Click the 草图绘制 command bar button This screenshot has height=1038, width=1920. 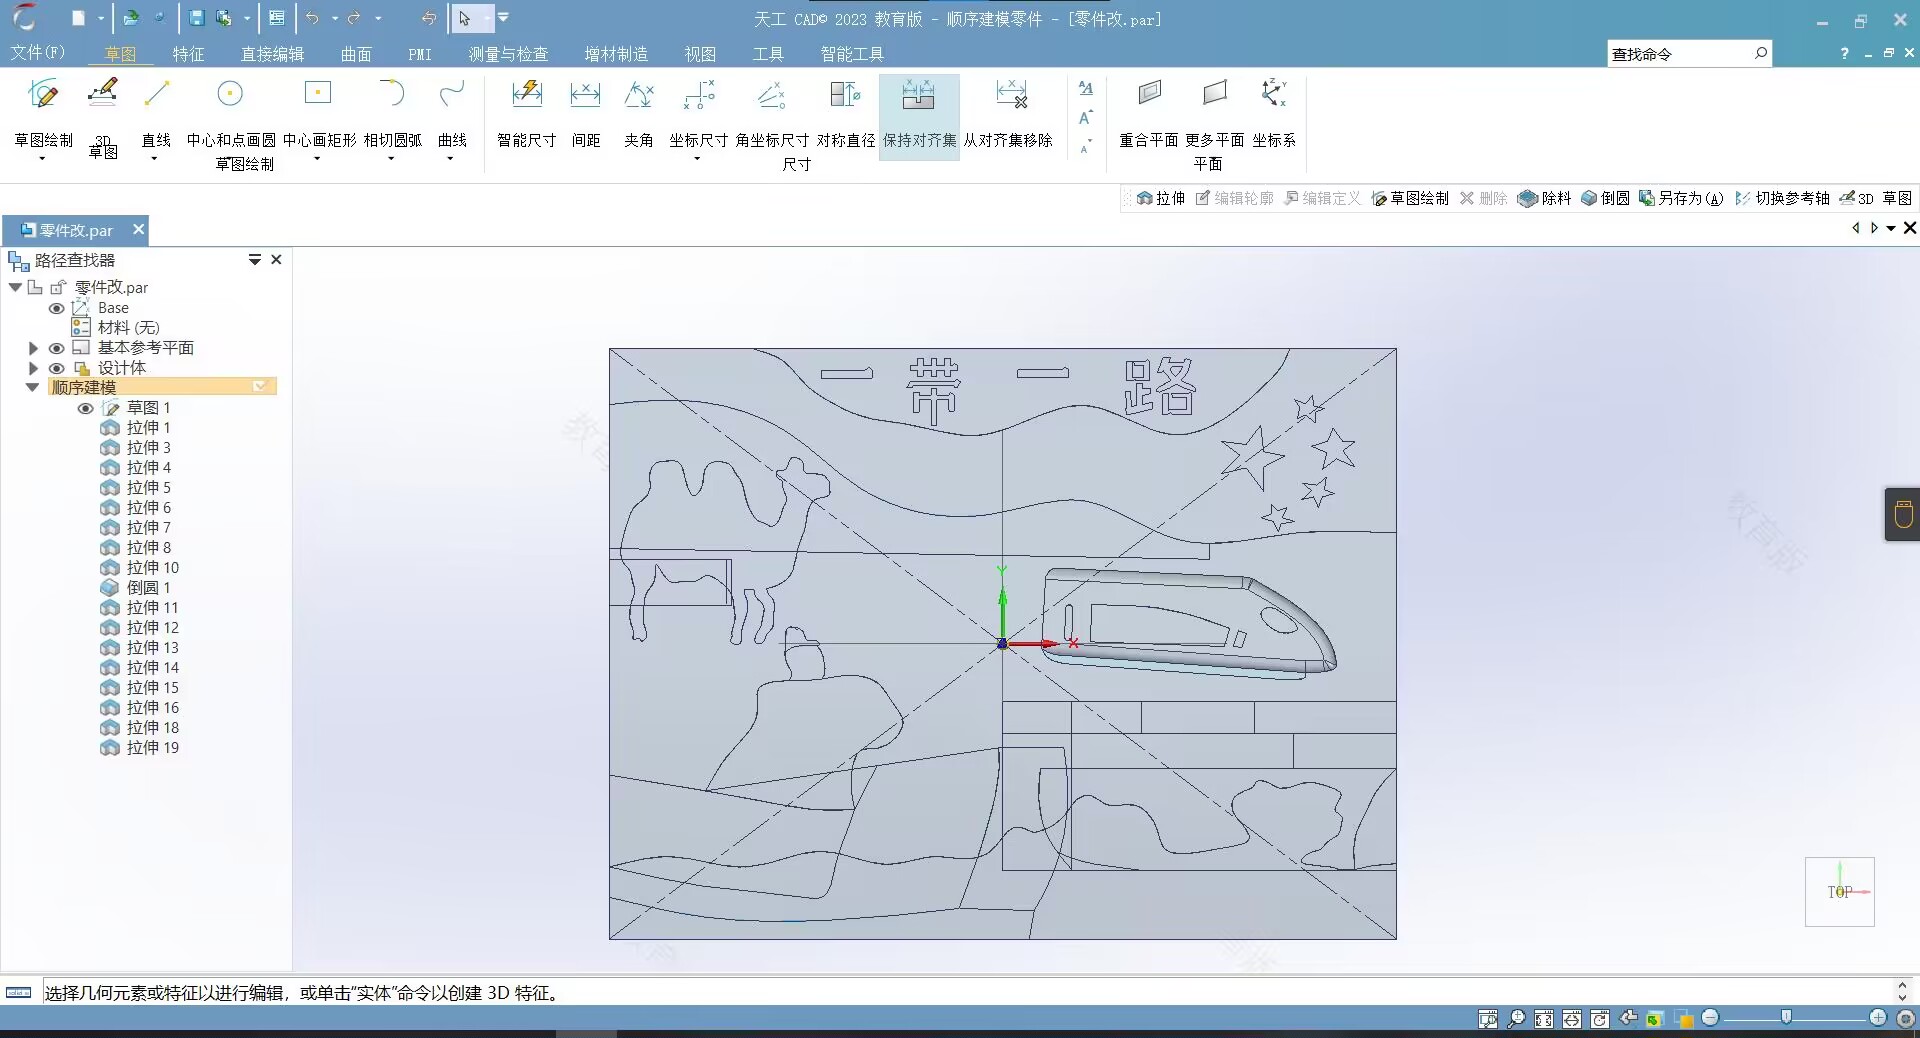pos(1410,198)
